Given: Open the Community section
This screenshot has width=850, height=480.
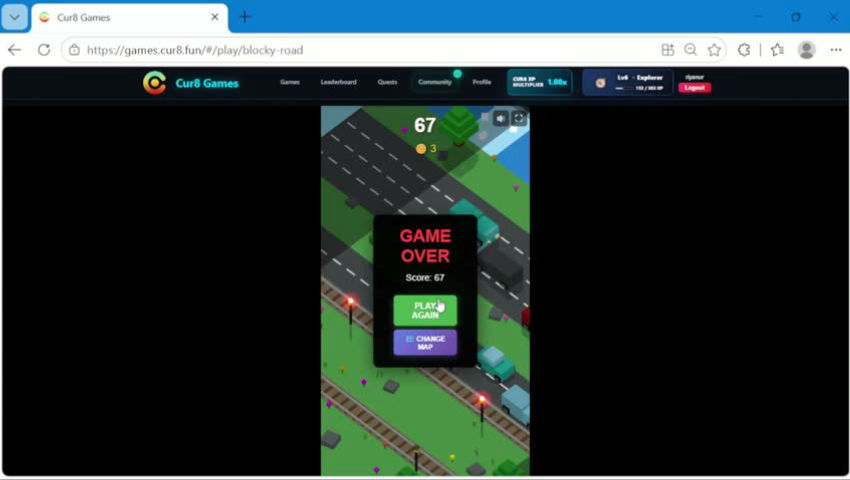Looking at the screenshot, I should [435, 82].
